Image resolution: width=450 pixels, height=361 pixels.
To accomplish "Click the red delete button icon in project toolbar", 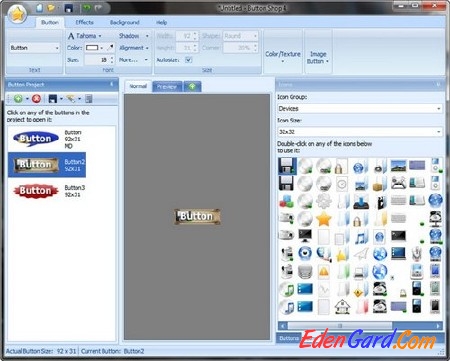I will (36, 98).
